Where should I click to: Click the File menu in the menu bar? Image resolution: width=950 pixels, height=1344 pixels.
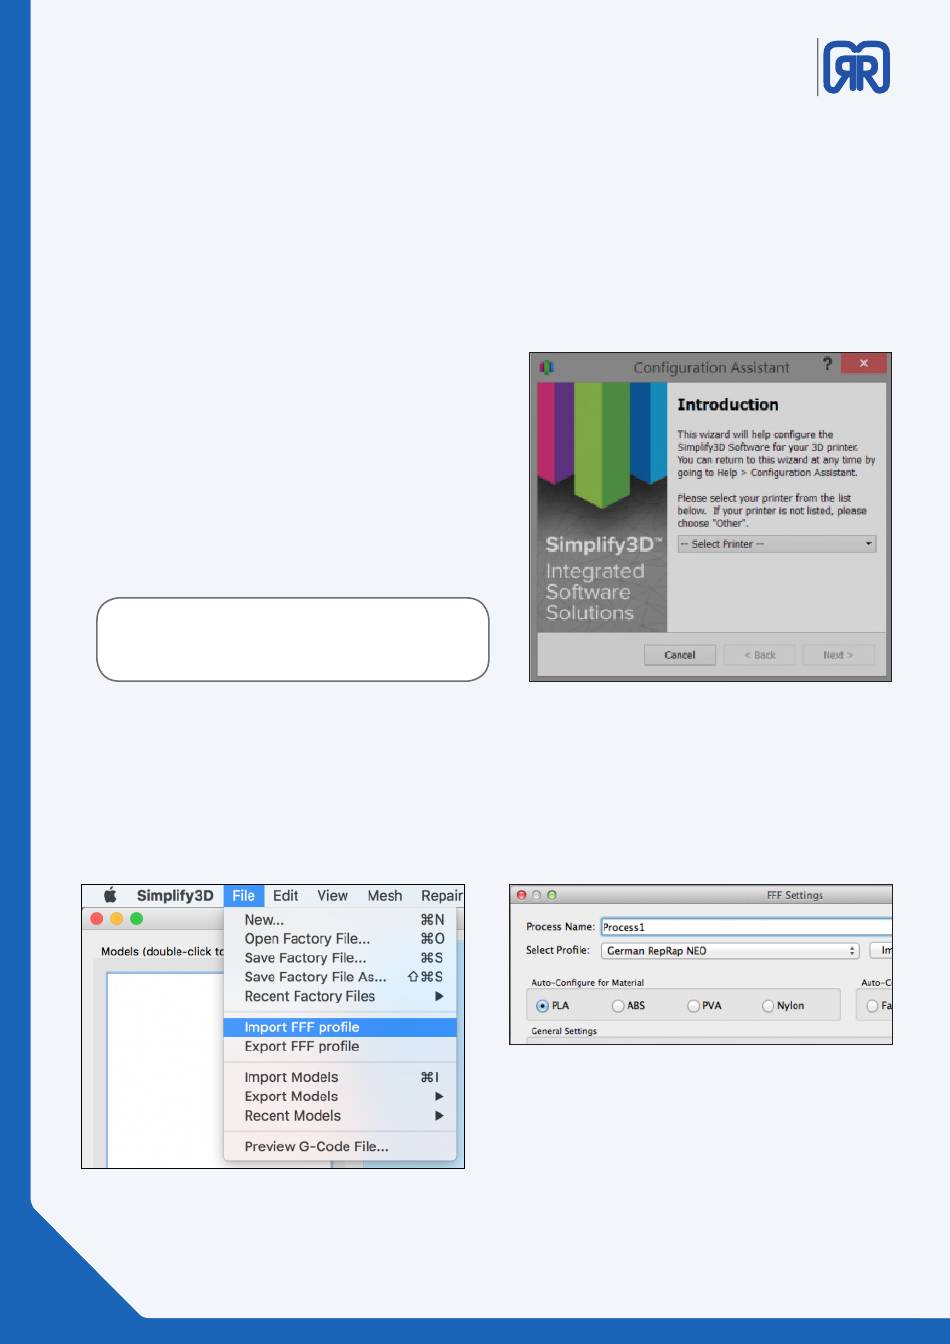coord(244,895)
